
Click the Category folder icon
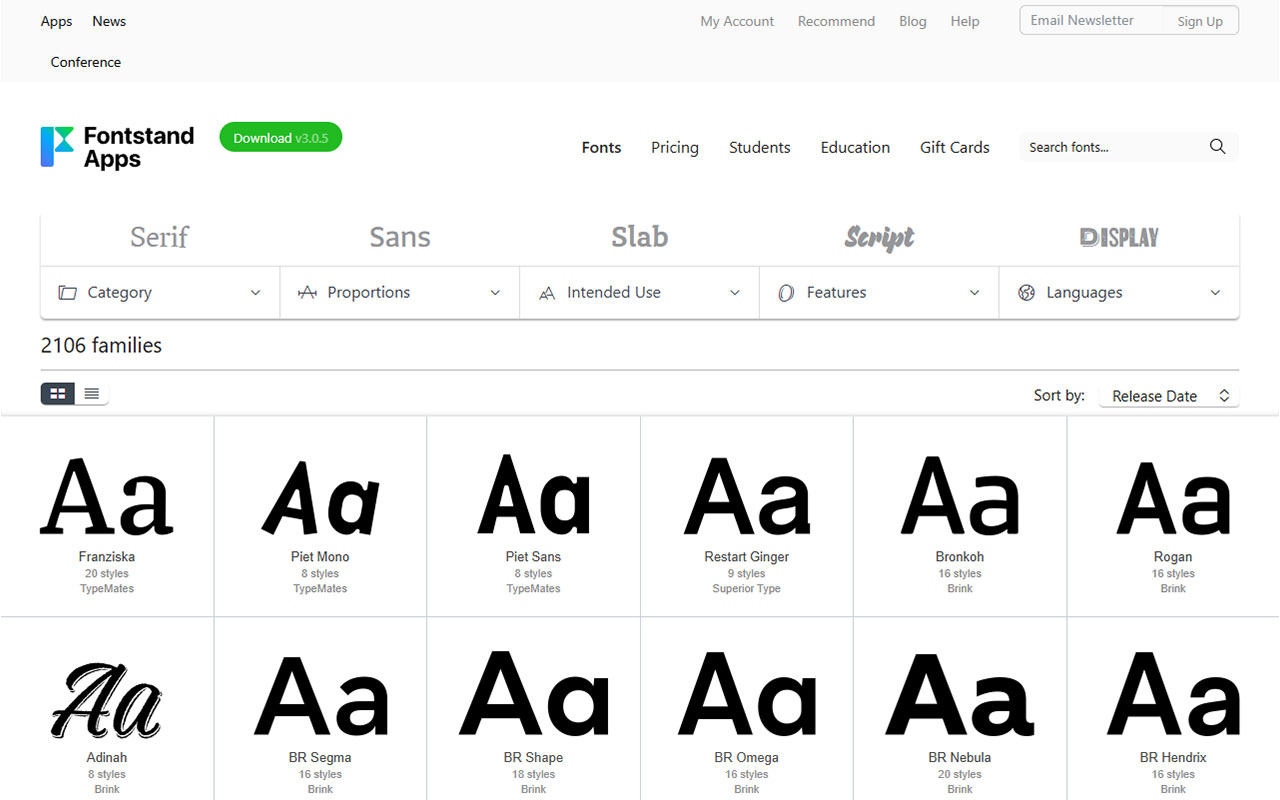(x=68, y=293)
